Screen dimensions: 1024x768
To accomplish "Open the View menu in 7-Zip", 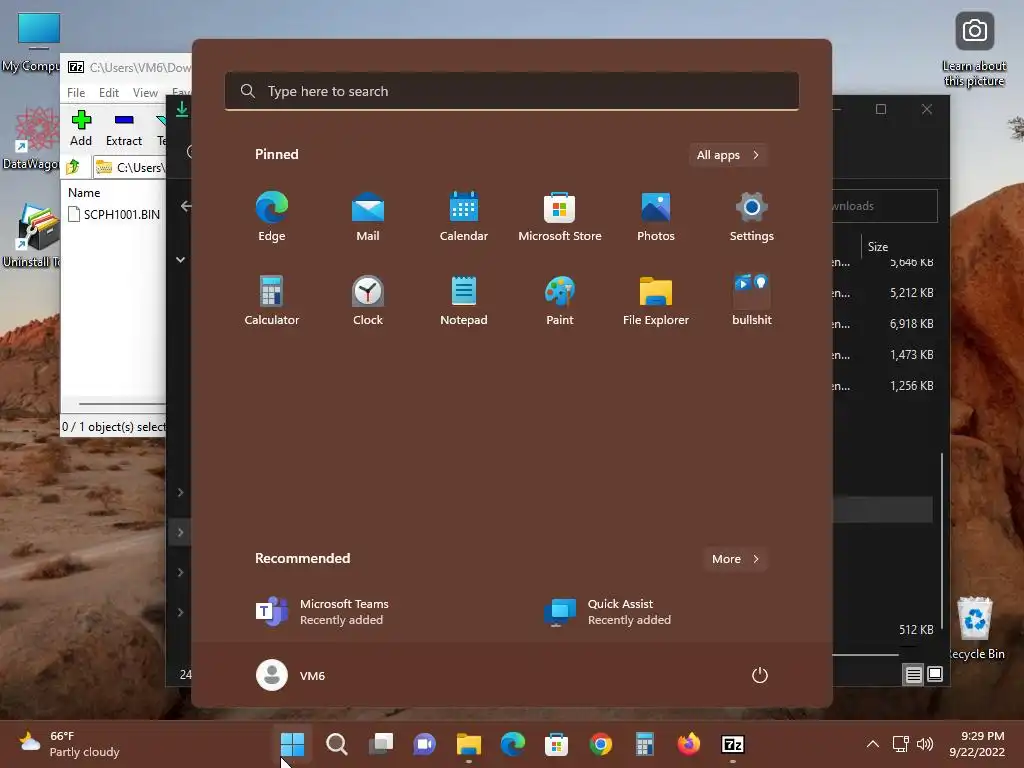I will coord(145,93).
